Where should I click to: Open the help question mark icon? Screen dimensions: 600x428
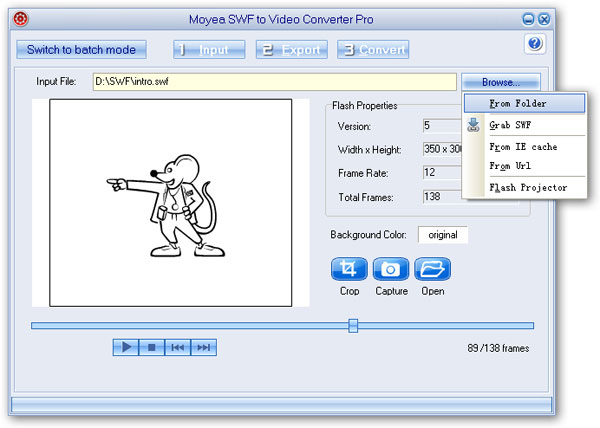point(535,44)
